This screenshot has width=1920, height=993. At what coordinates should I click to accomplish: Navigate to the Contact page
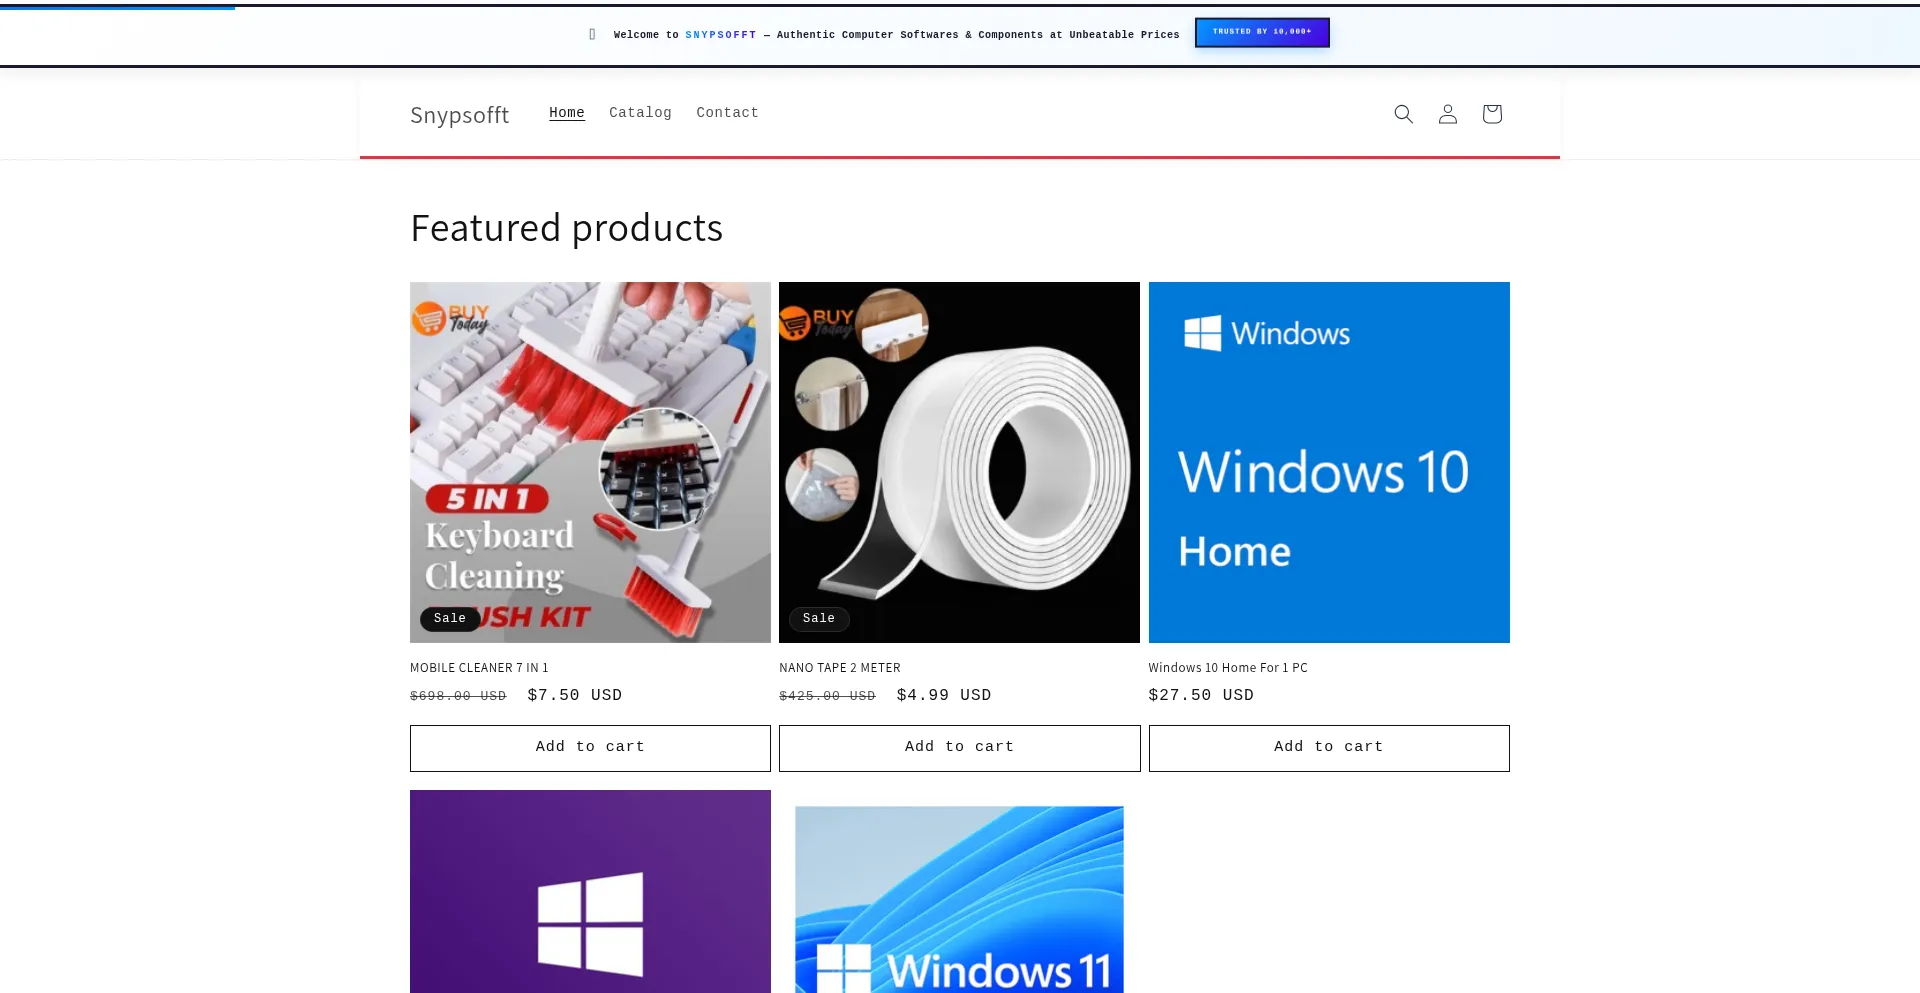(x=727, y=113)
